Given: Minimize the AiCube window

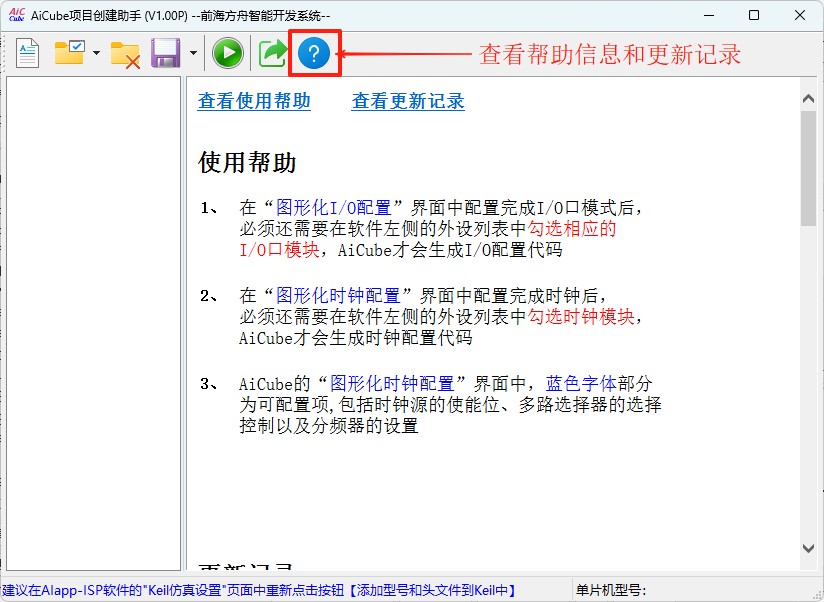Looking at the screenshot, I should click(709, 15).
